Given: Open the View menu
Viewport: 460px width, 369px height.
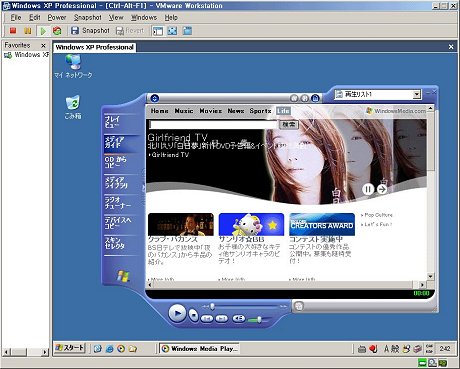Looking at the screenshot, I should click(x=116, y=17).
